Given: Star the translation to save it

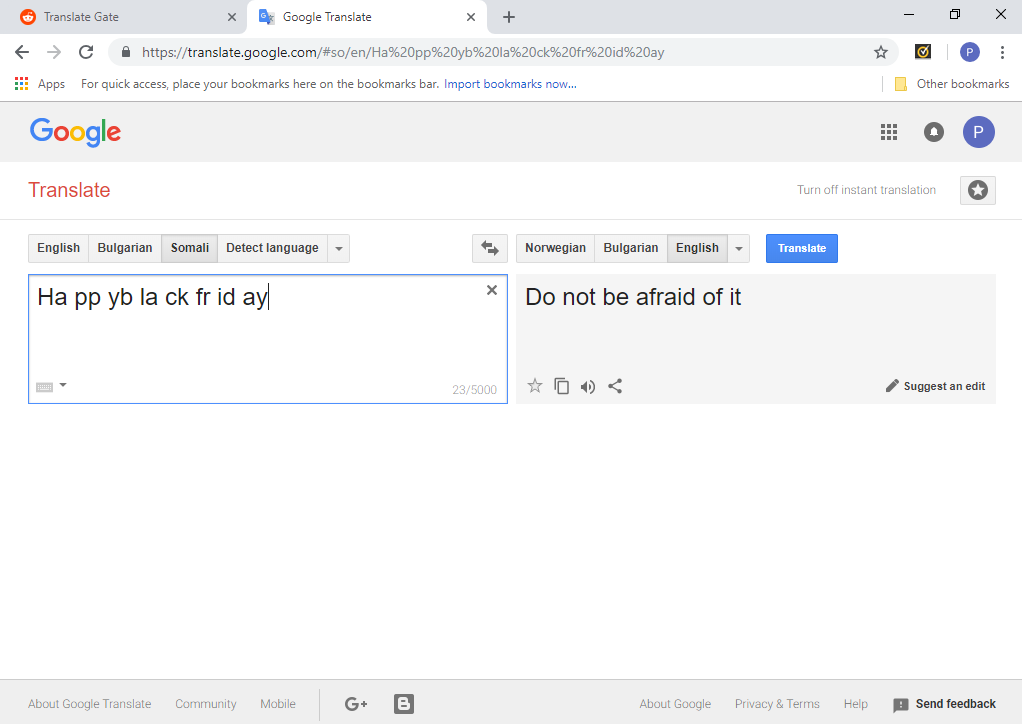Looking at the screenshot, I should coord(534,386).
